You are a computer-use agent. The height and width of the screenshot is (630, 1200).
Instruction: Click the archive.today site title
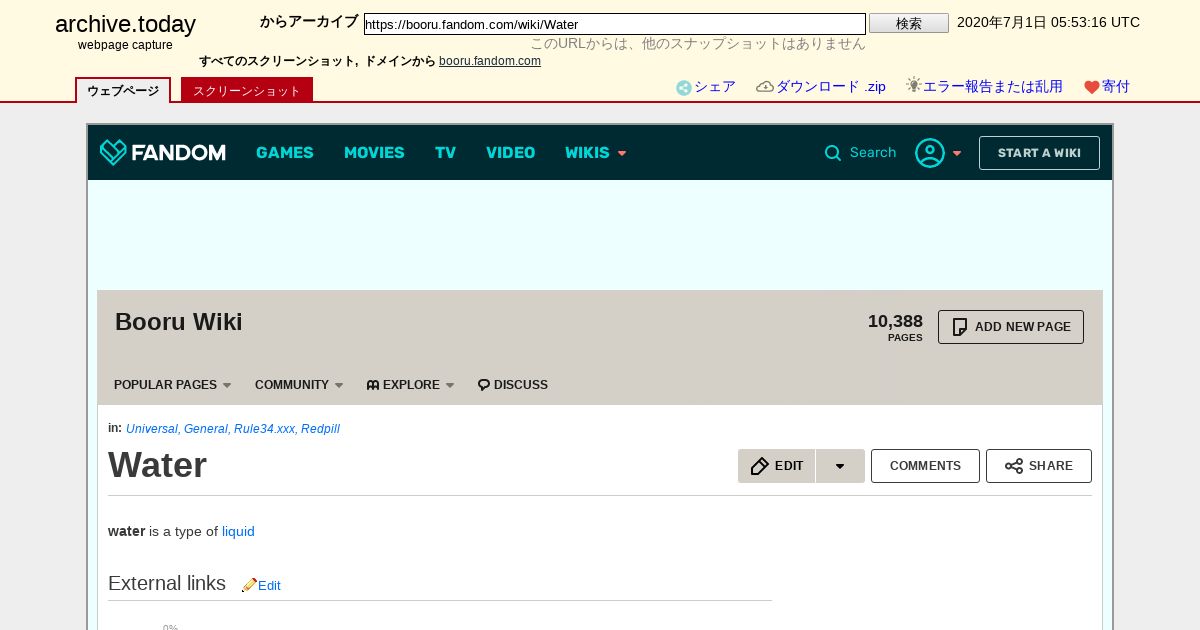(x=125, y=24)
